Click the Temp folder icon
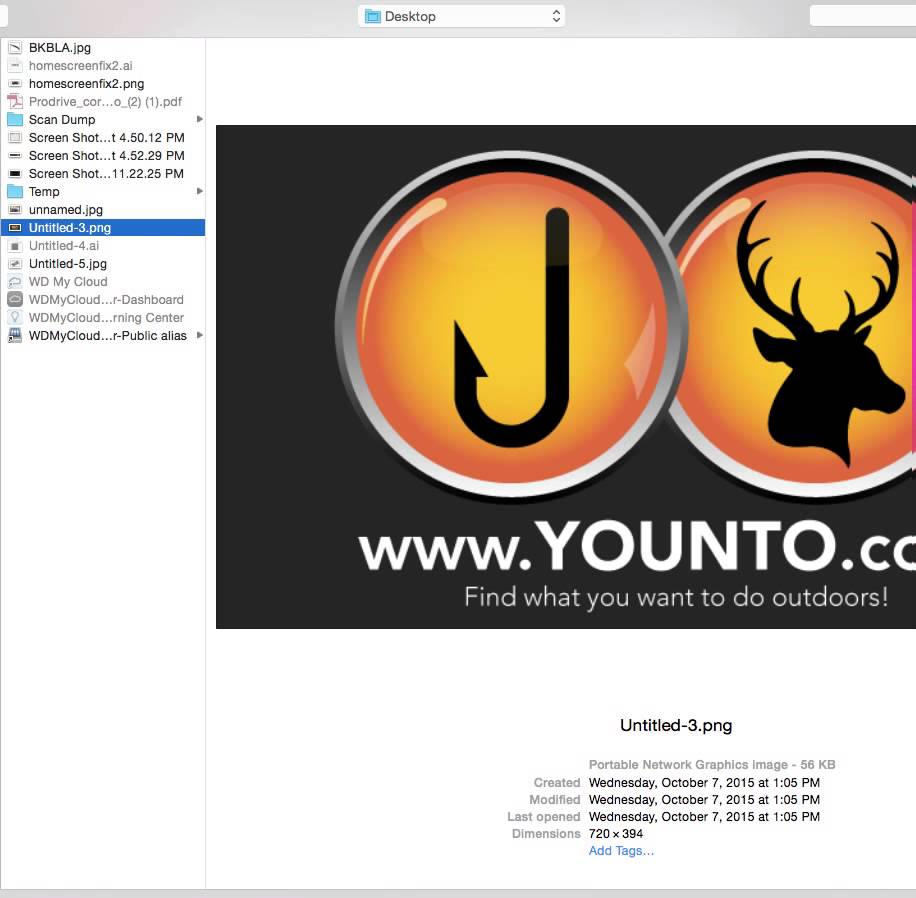The image size is (916, 898). pos(15,192)
